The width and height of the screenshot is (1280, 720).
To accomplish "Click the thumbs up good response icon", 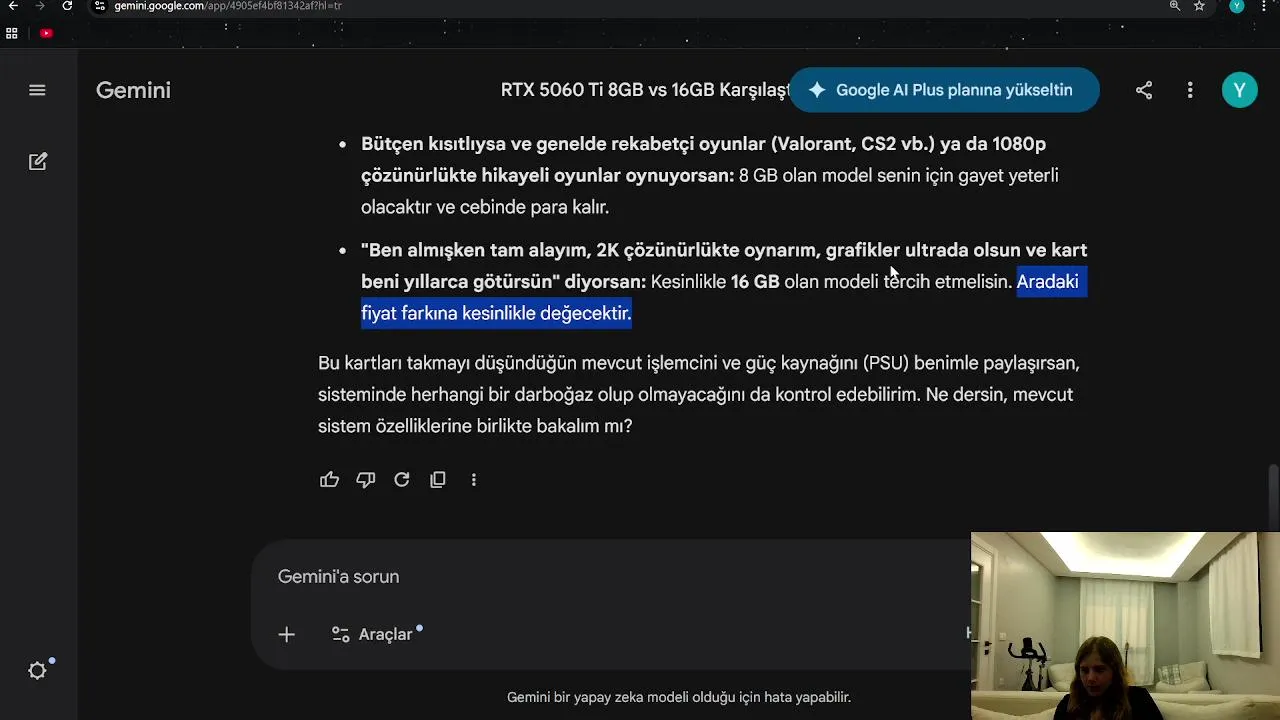I will pos(329,480).
